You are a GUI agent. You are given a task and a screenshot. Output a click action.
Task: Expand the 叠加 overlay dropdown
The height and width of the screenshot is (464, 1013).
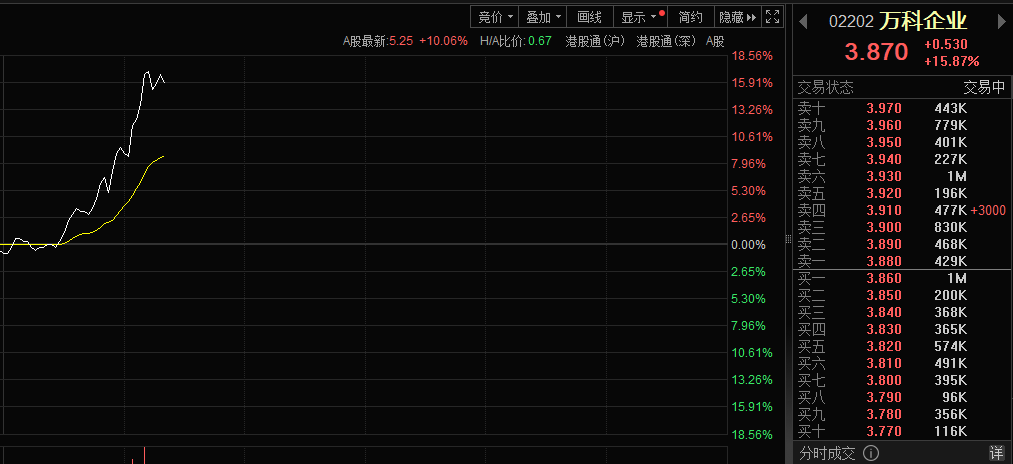pos(543,16)
